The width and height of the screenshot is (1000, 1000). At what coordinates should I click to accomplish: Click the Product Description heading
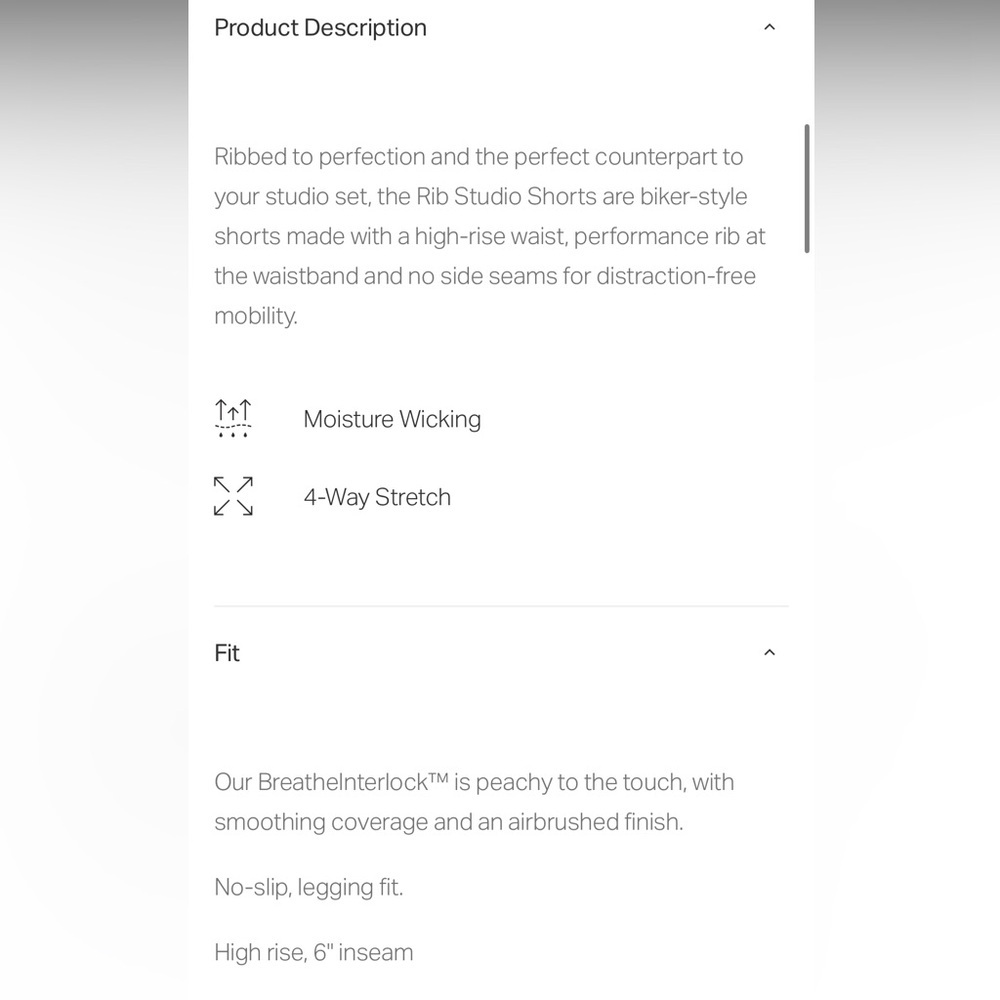click(320, 28)
